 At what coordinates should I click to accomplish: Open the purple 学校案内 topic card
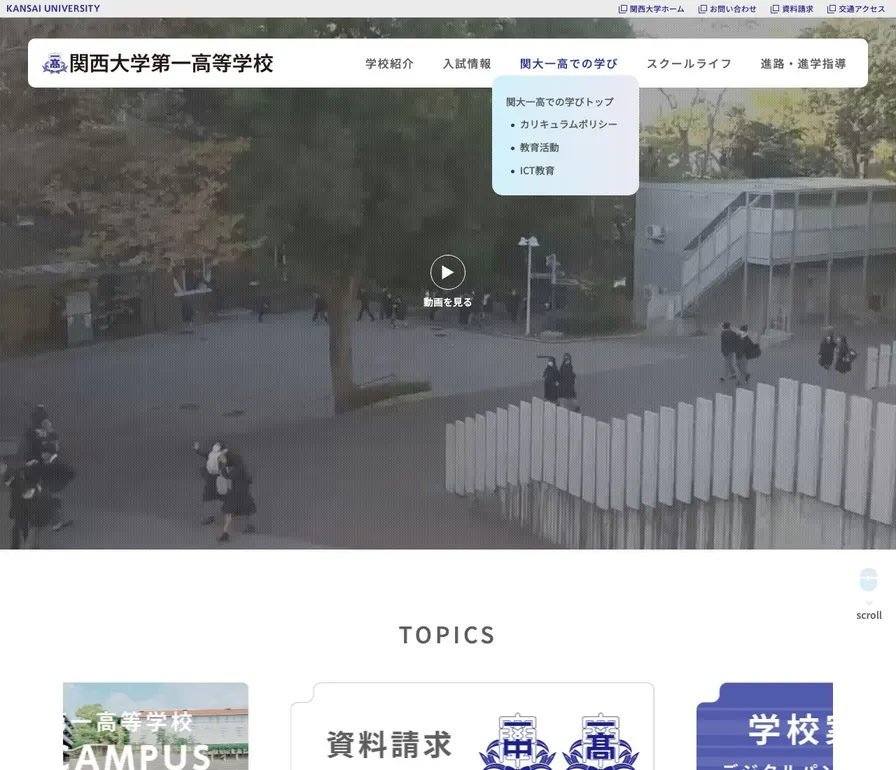764,726
